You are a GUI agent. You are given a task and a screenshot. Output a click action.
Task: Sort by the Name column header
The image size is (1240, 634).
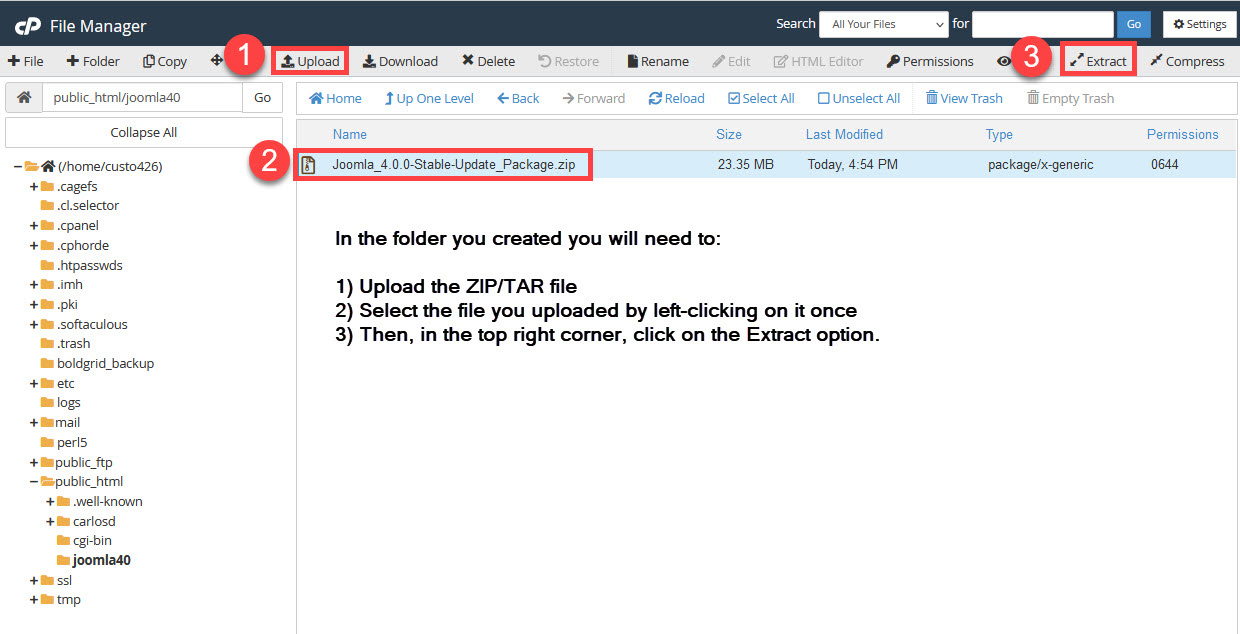[x=350, y=134]
